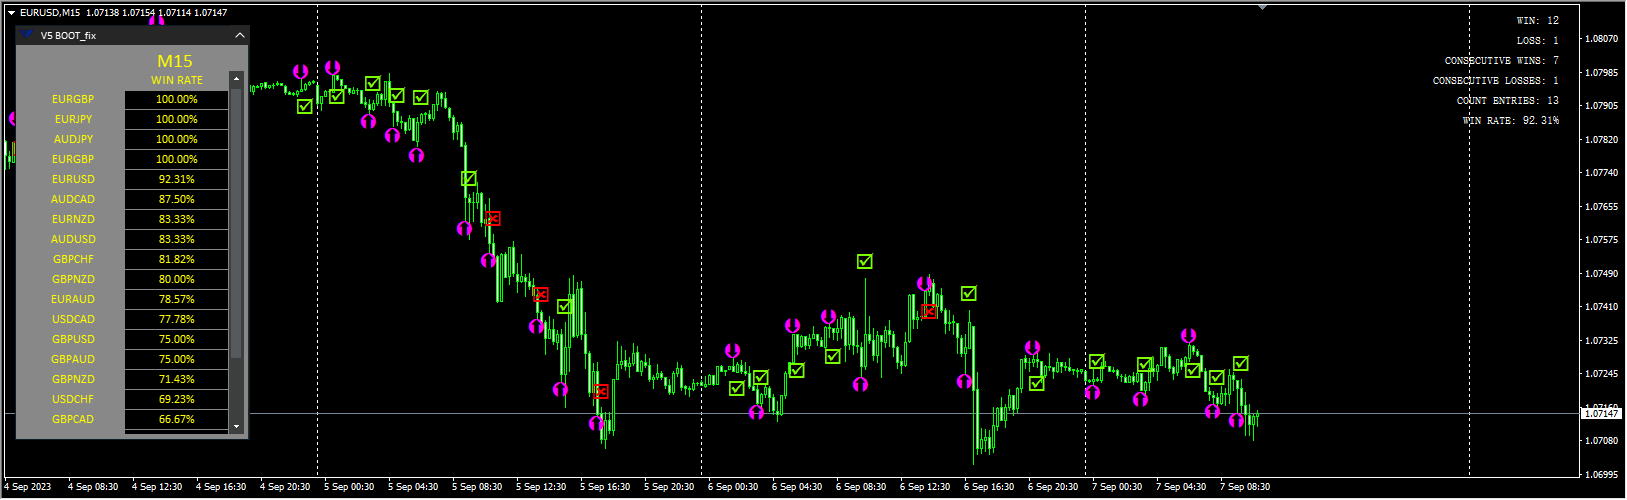1627x500 pixels.
Task: Select the GBPAUD pair label
Action: pyautogui.click(x=73, y=359)
